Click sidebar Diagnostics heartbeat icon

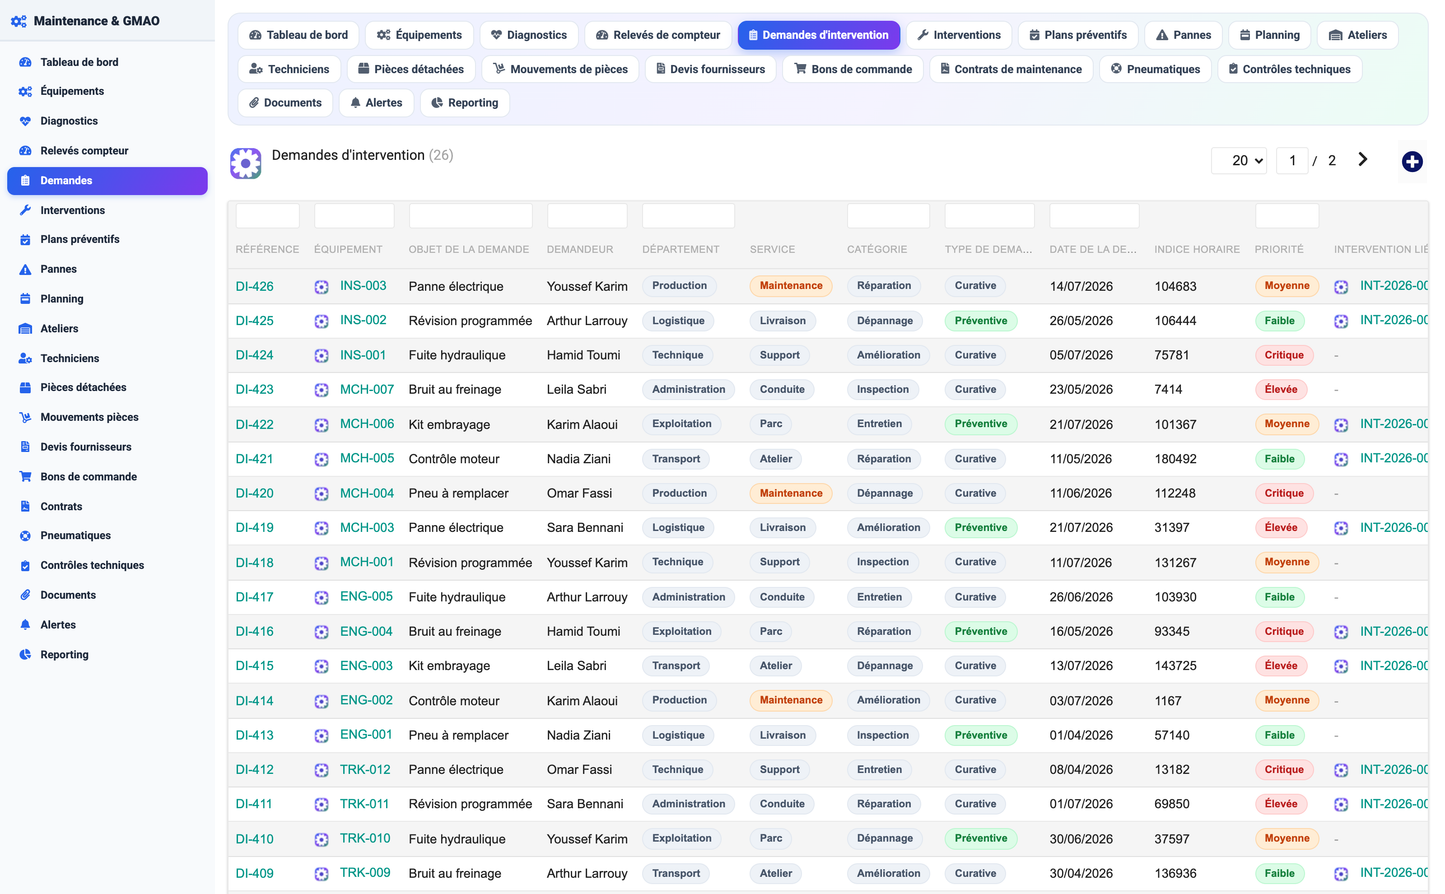[x=25, y=121]
